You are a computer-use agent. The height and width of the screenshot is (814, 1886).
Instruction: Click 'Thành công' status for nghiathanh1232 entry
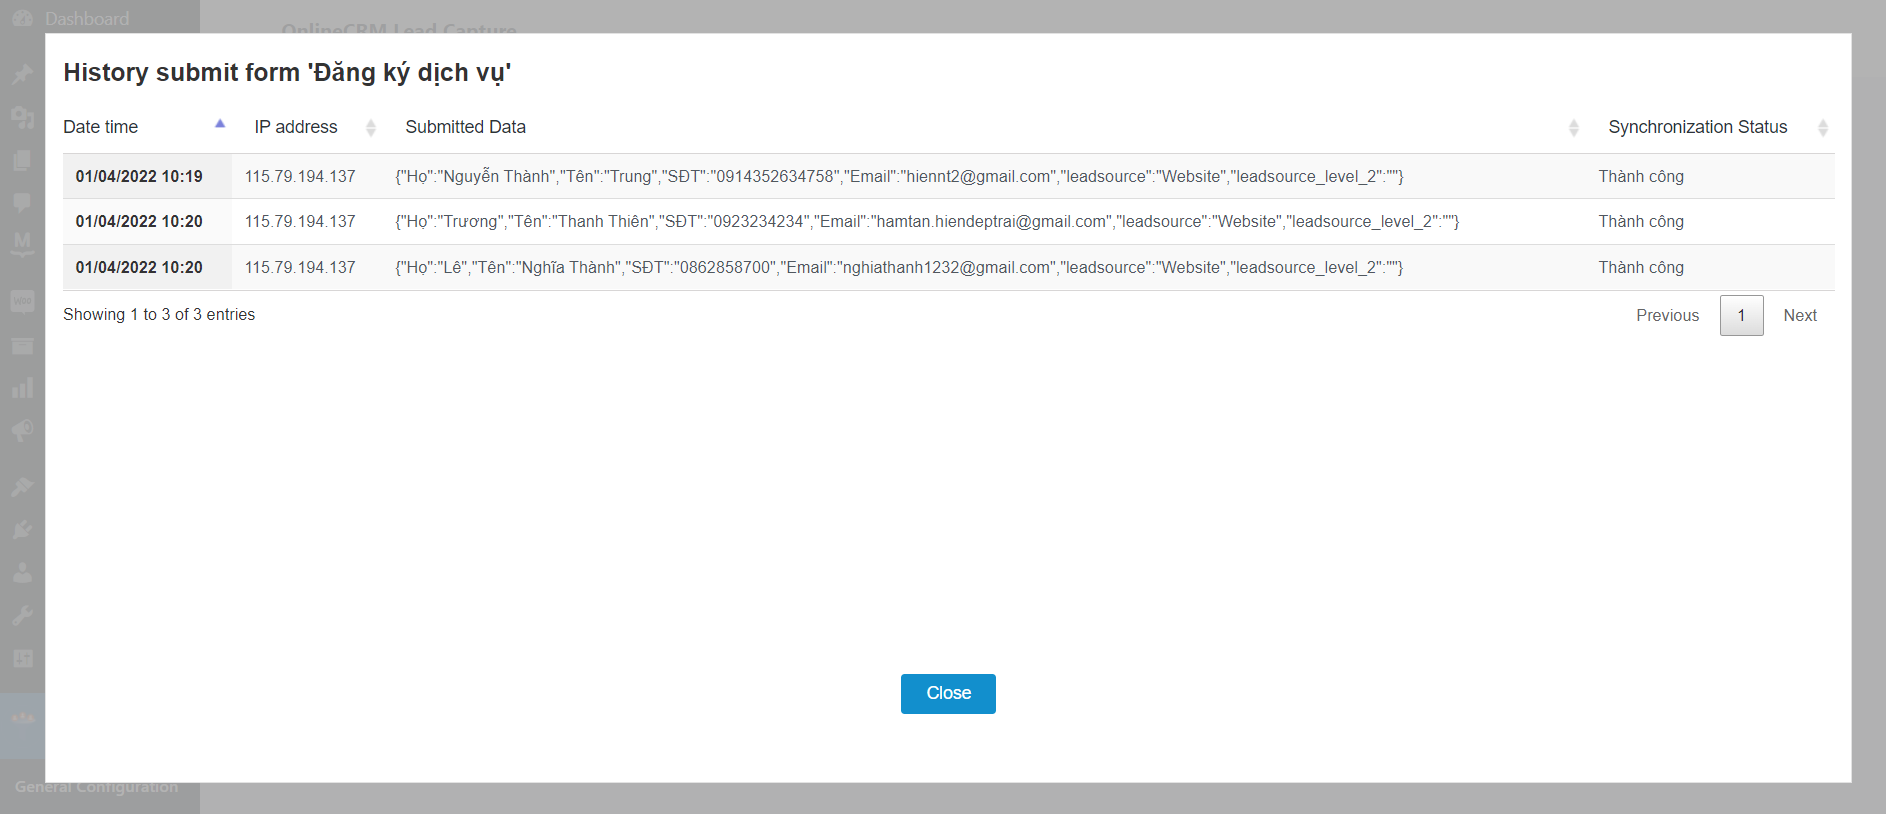(x=1641, y=267)
